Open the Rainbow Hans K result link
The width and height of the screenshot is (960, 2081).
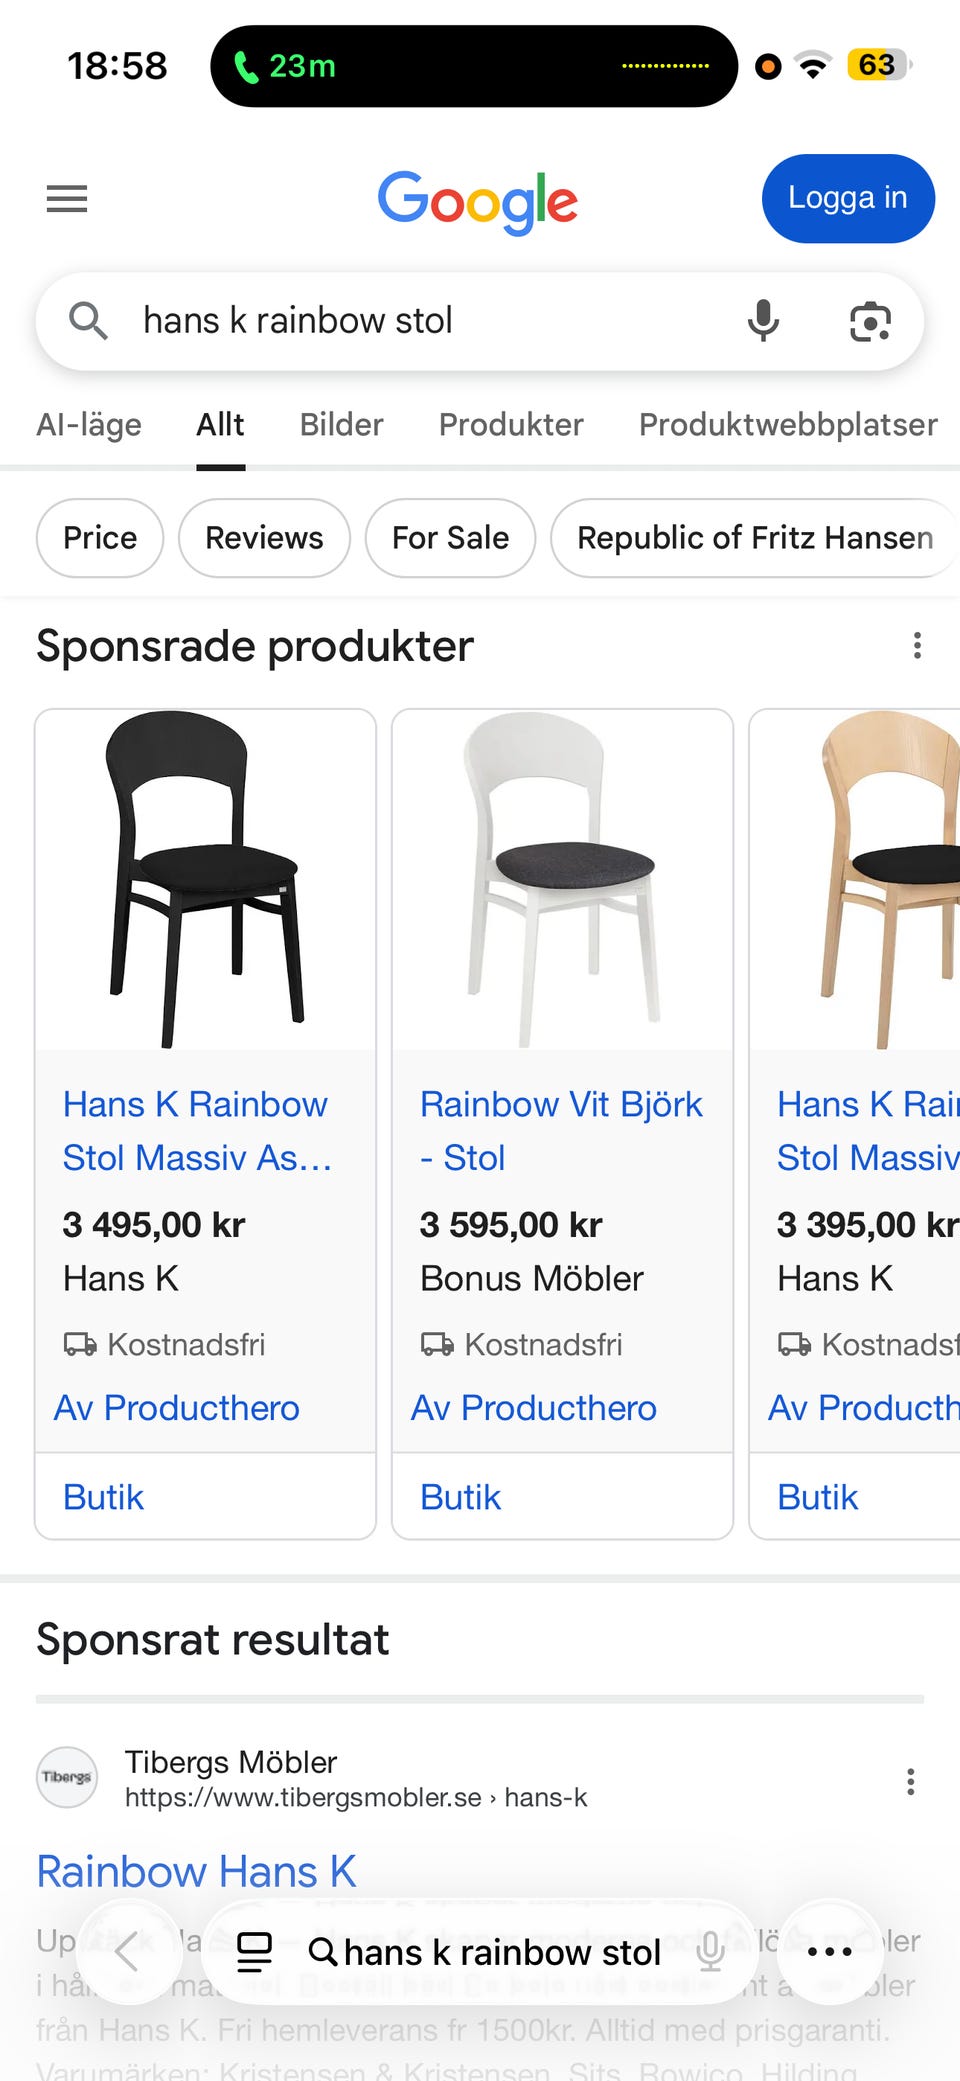(x=197, y=1871)
